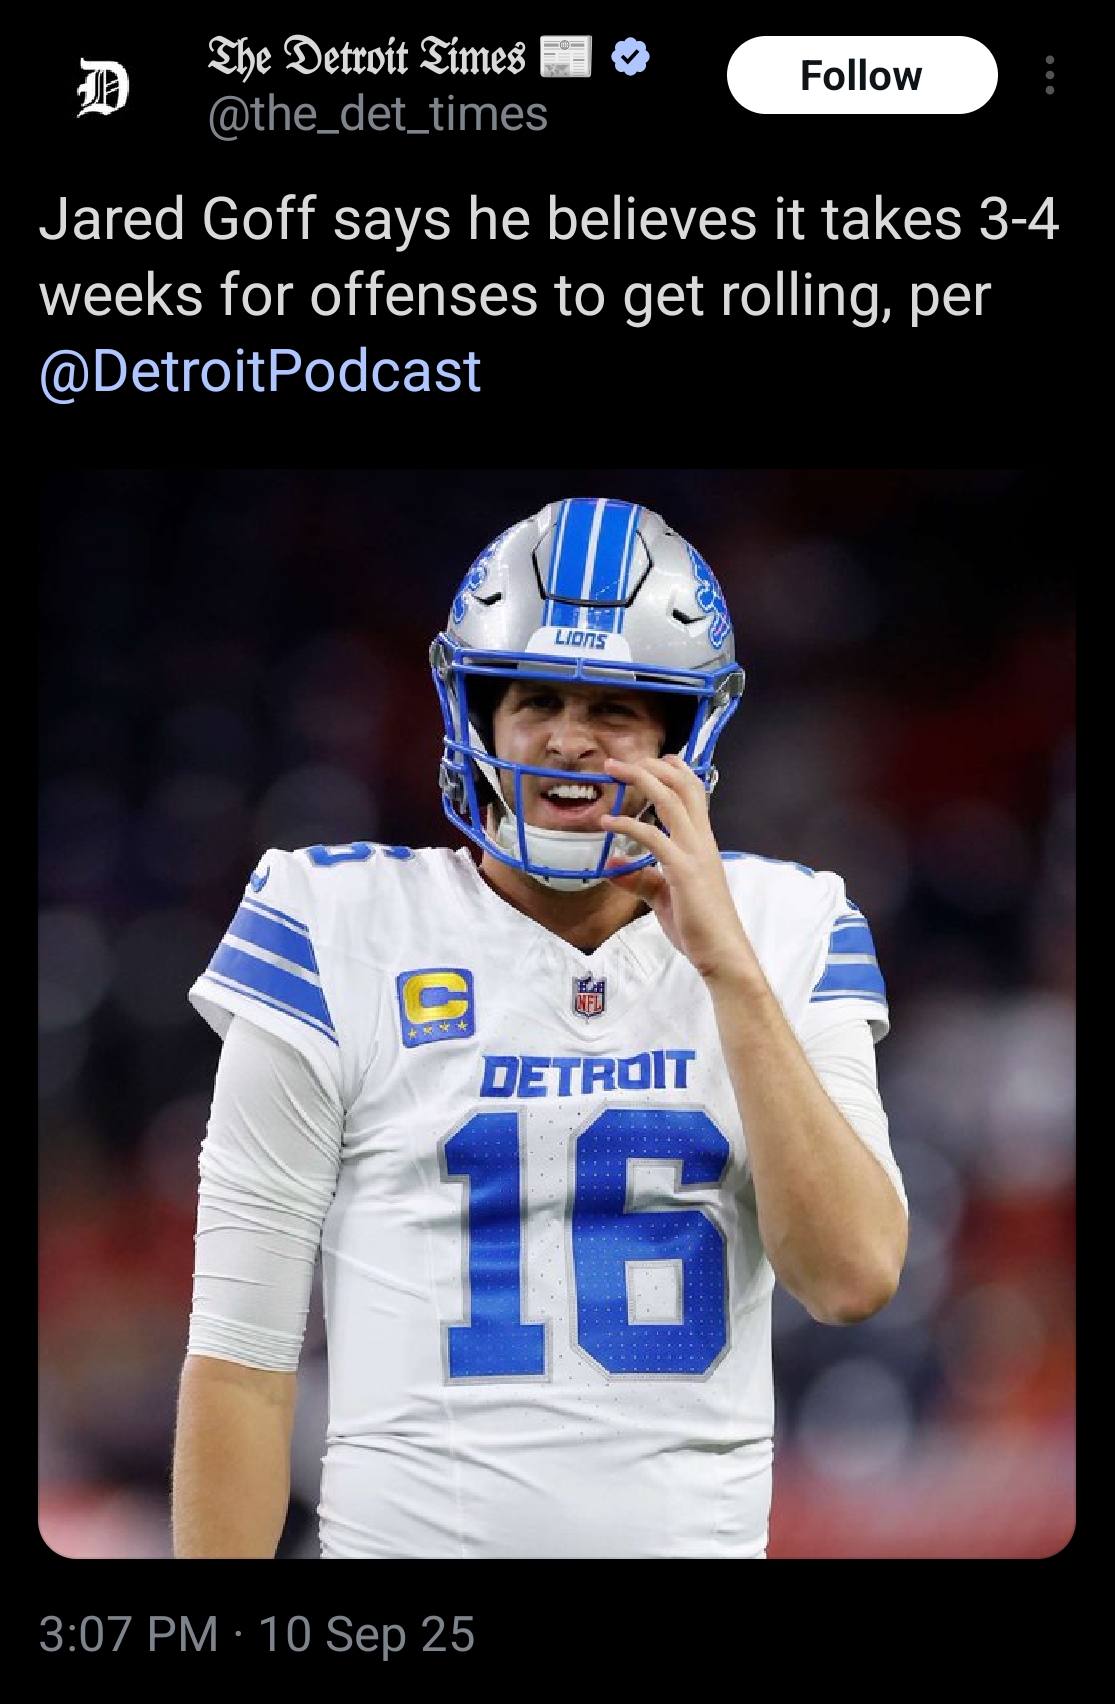
Task: Click the newspaper emoji beside account name
Action: [565, 56]
